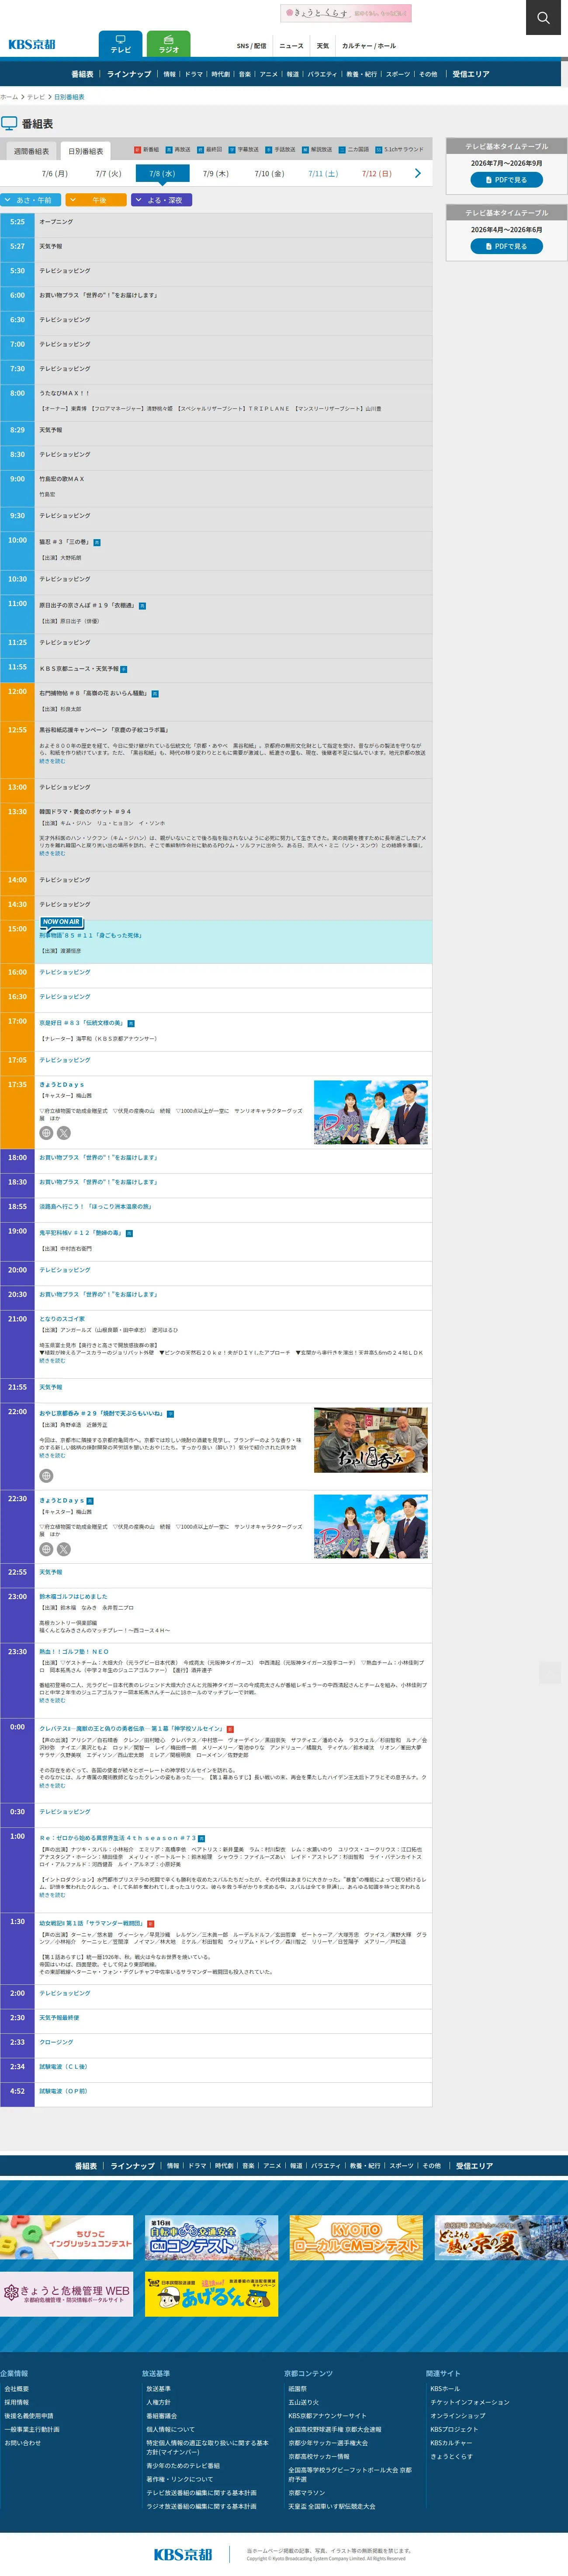Open チケットインフォメーション in the footer
The height and width of the screenshot is (2576, 568).
(470, 2402)
